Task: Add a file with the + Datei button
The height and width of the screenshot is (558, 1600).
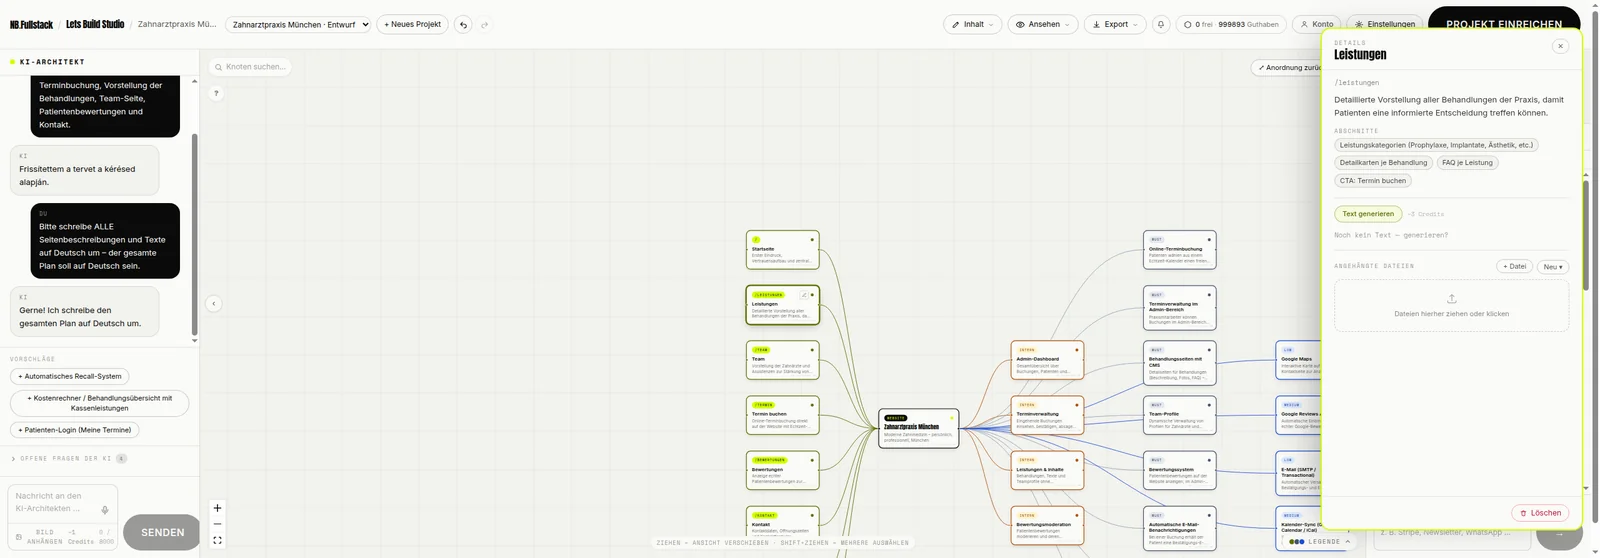Action: [1514, 267]
